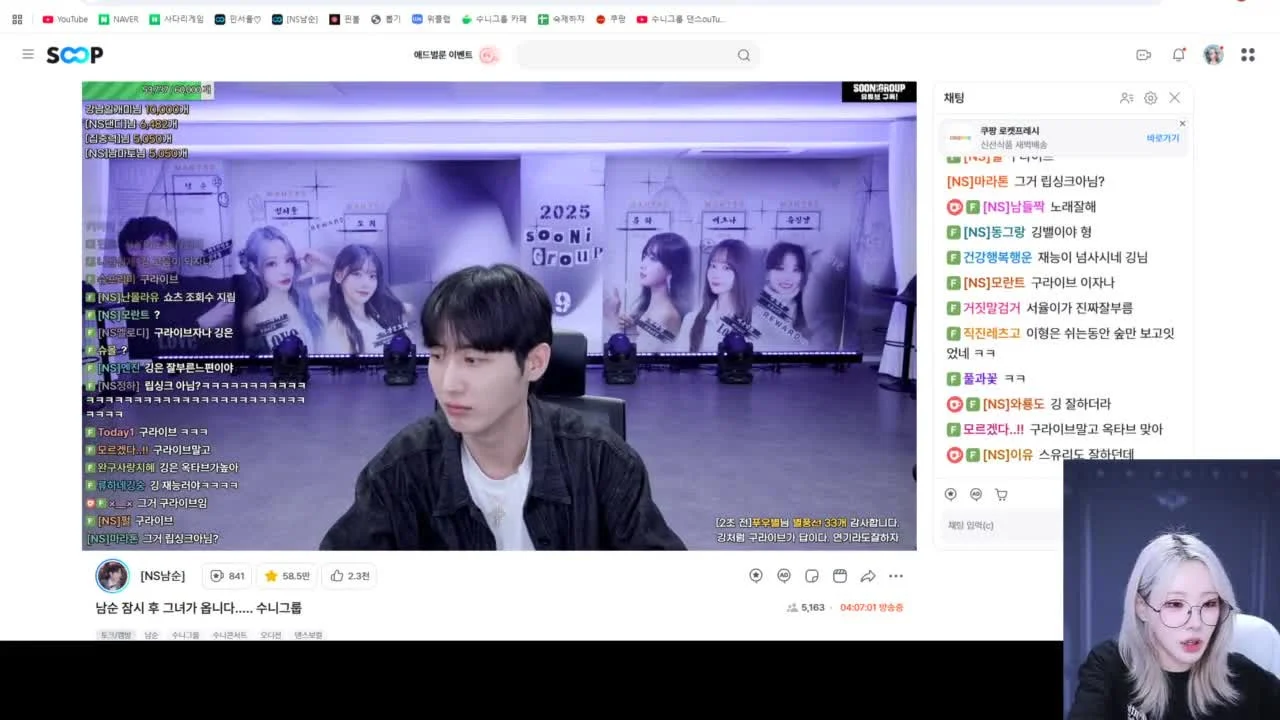1280x720 pixels.
Task: Open the NAVER bookmark
Action: click(119, 19)
